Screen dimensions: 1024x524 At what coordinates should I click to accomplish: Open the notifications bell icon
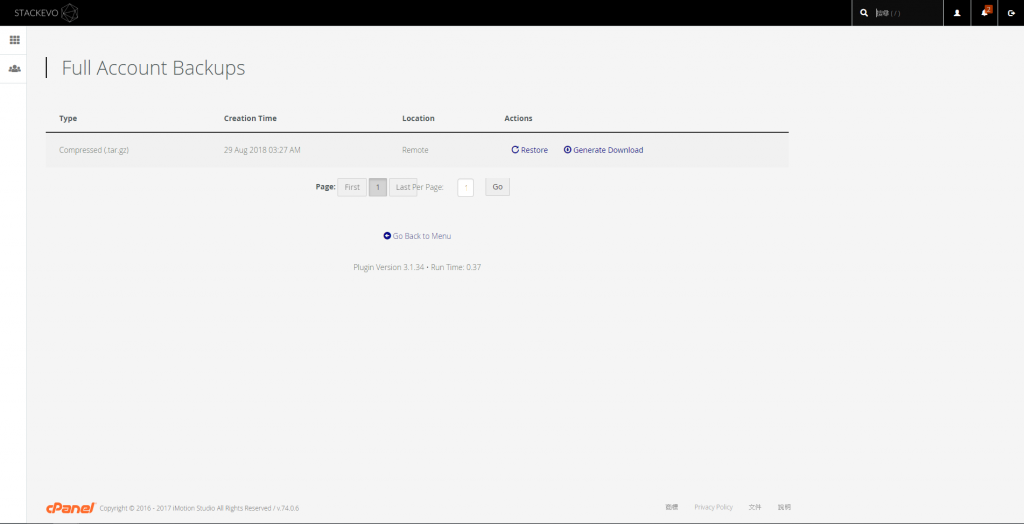pos(985,13)
